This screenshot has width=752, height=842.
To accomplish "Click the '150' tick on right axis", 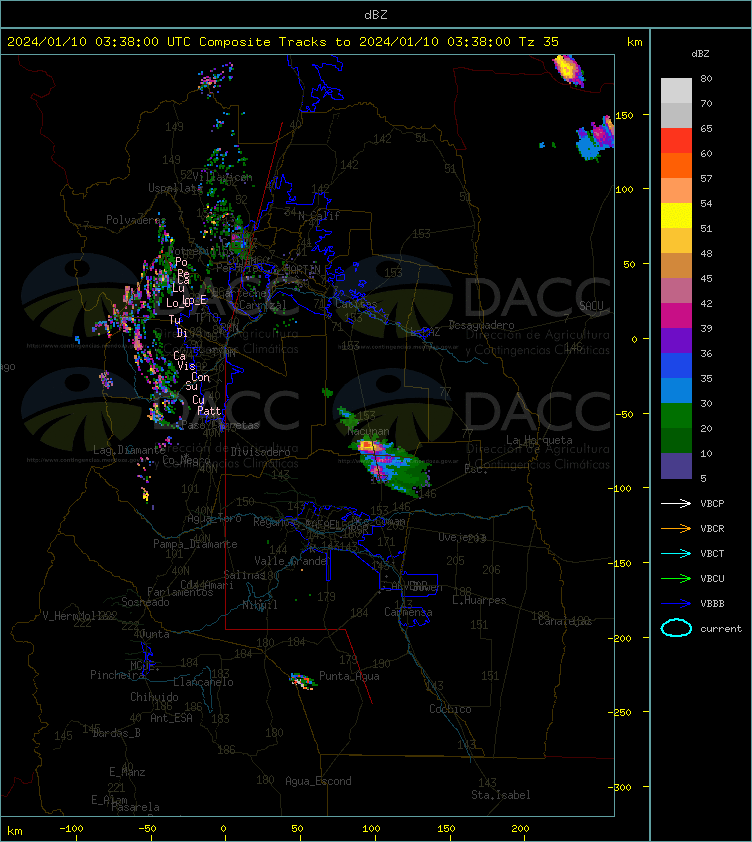I will click(x=624, y=115).
